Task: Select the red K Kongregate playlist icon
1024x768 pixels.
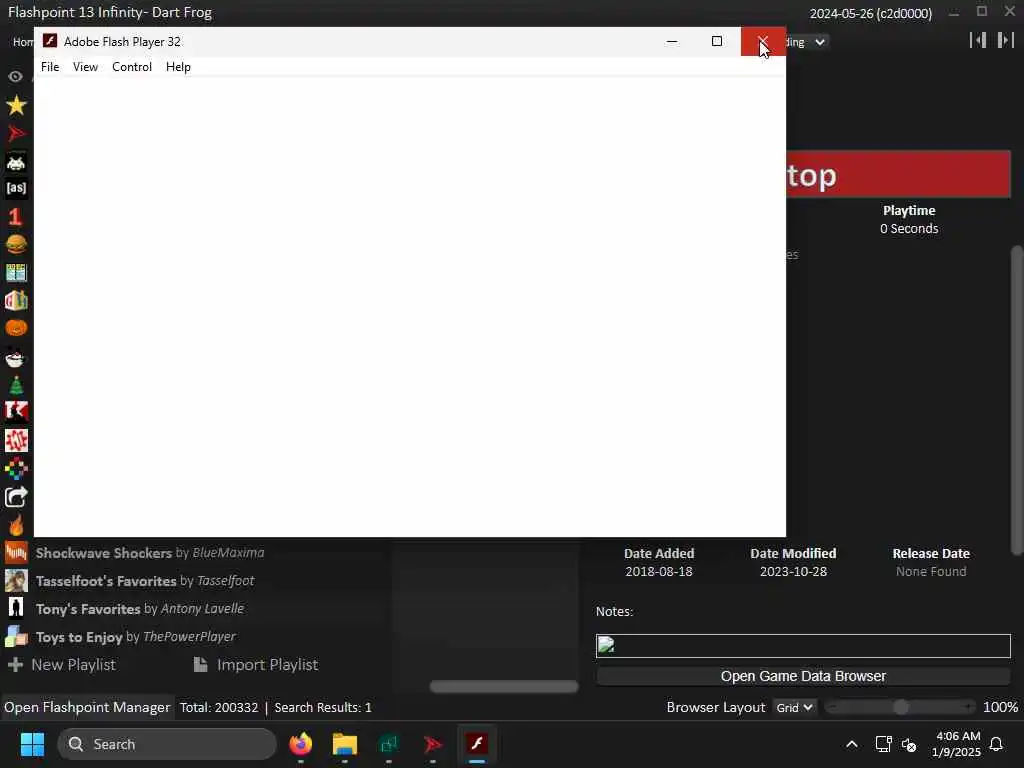Action: [16, 411]
